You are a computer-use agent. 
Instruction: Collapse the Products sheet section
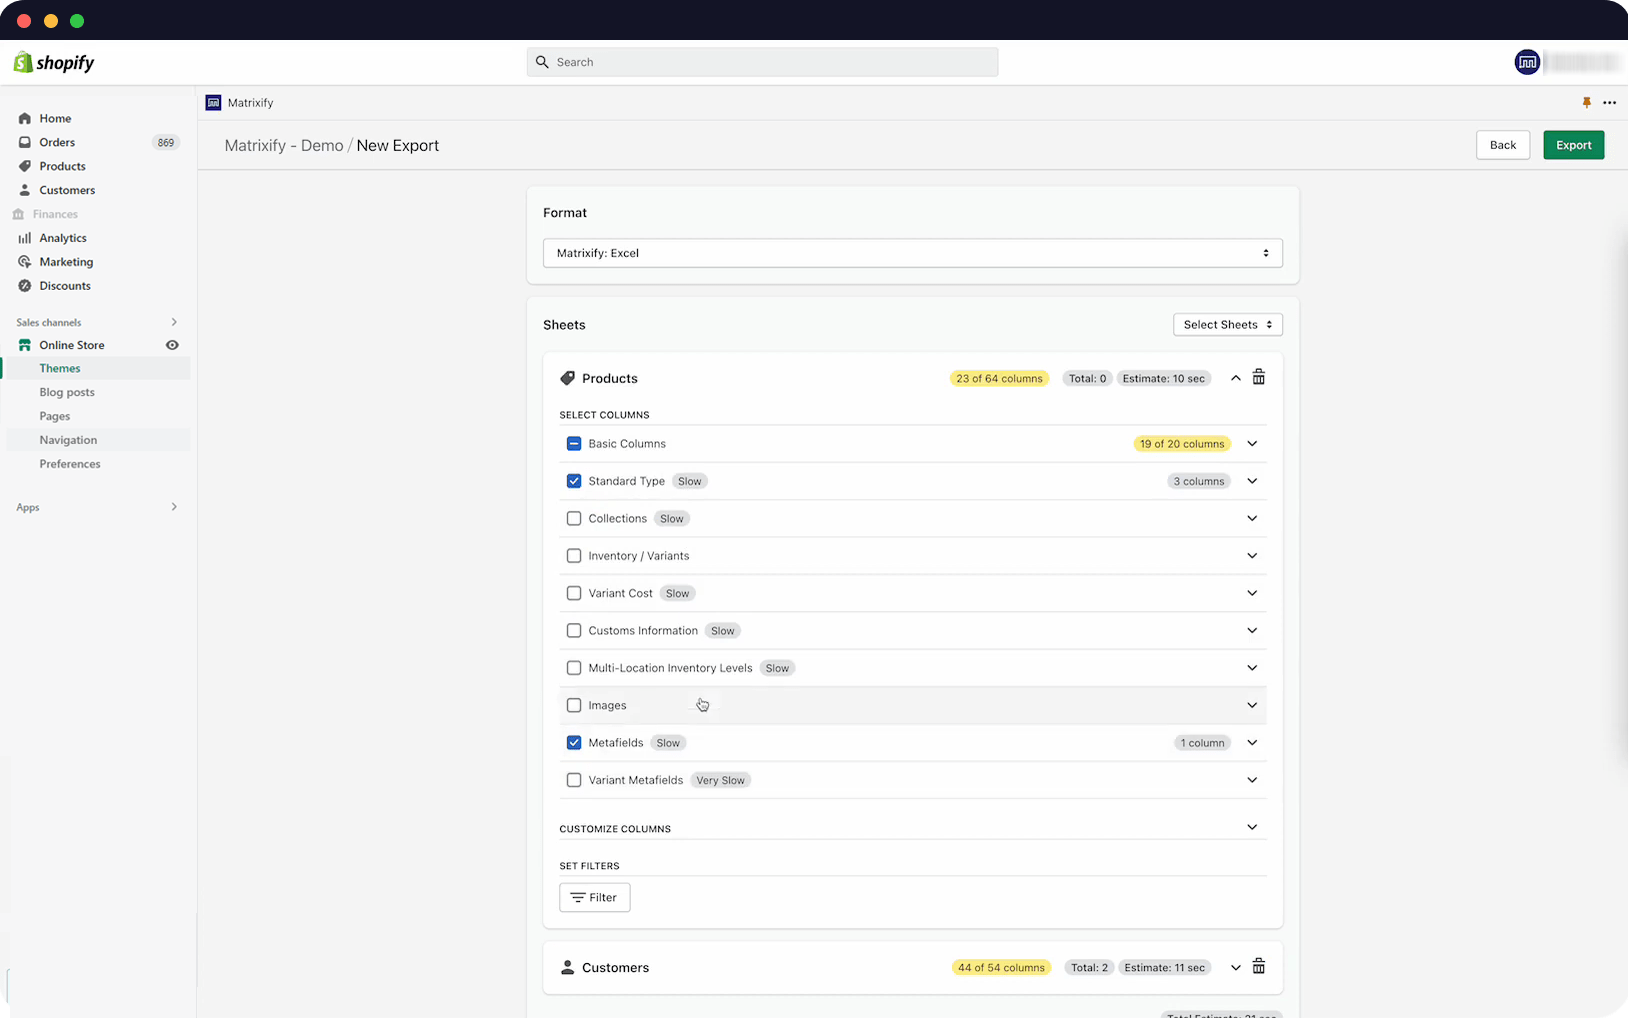pyautogui.click(x=1236, y=378)
